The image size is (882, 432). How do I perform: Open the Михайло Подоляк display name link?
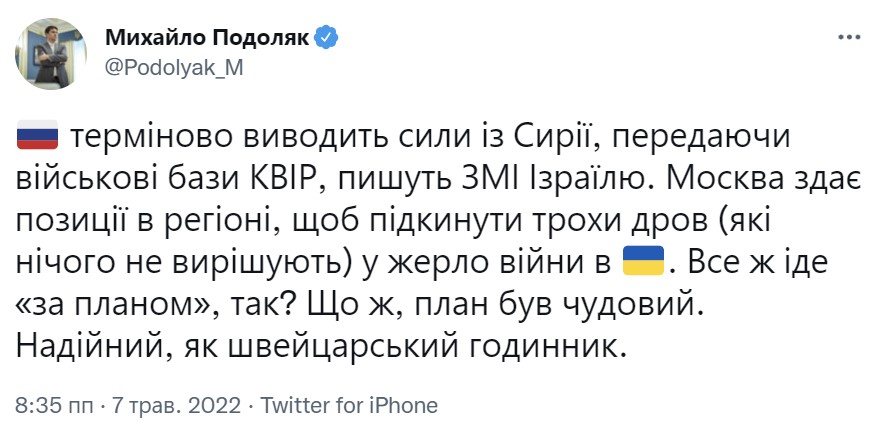click(208, 38)
